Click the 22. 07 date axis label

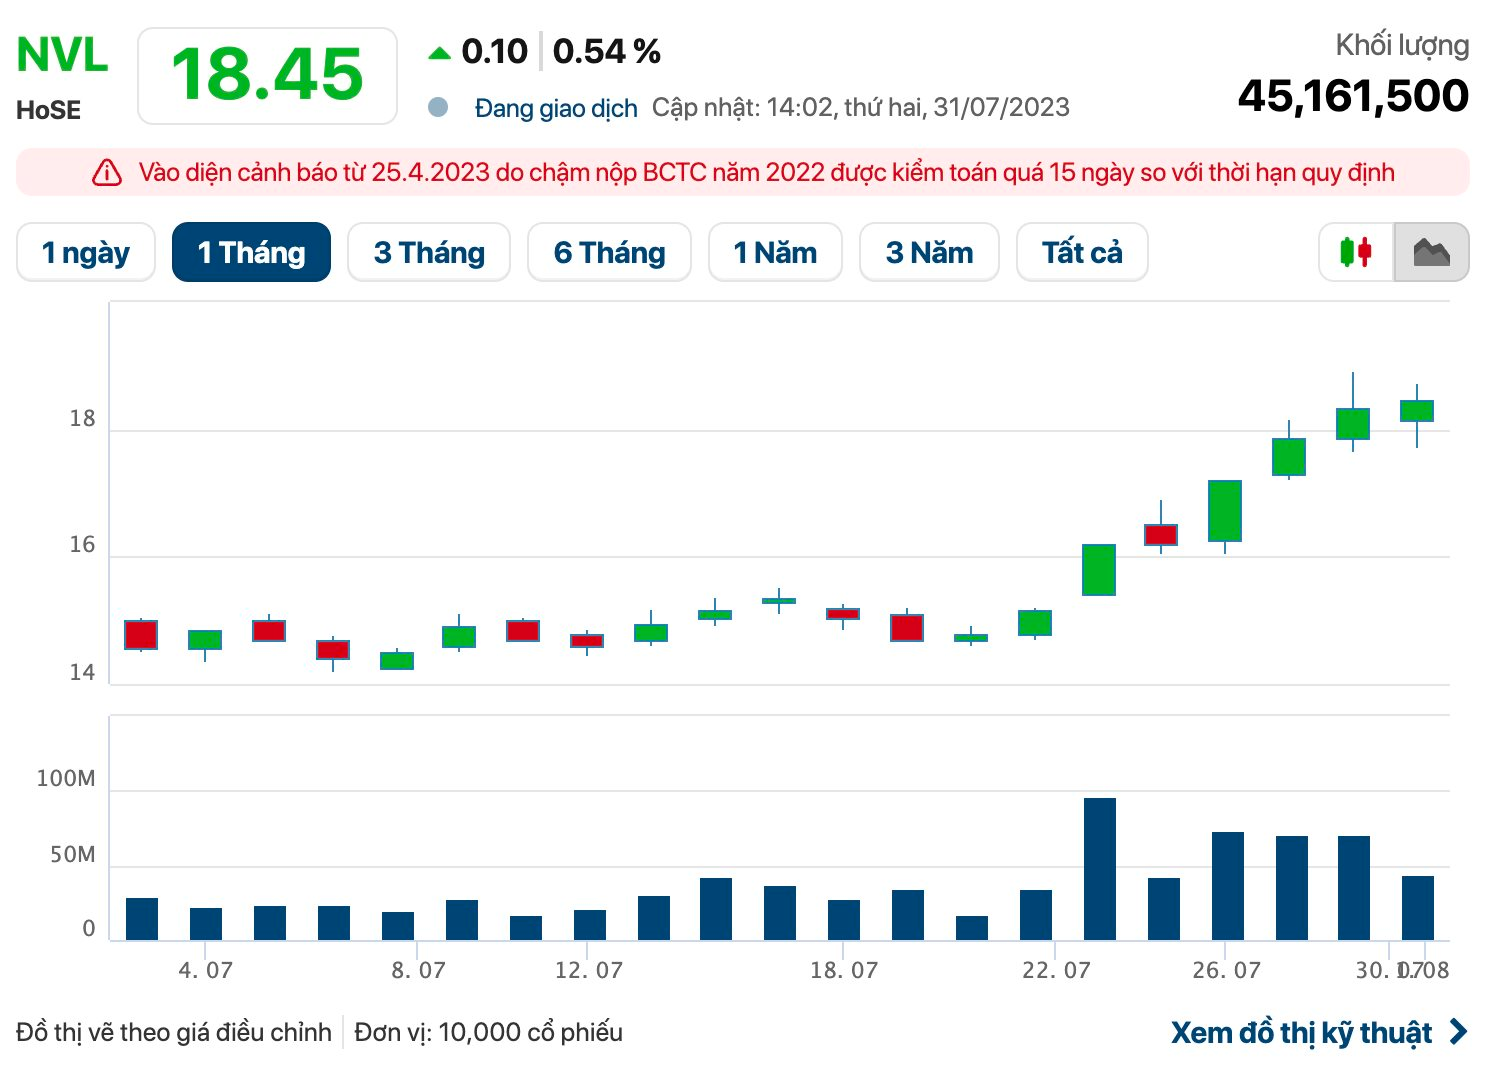click(x=1056, y=970)
